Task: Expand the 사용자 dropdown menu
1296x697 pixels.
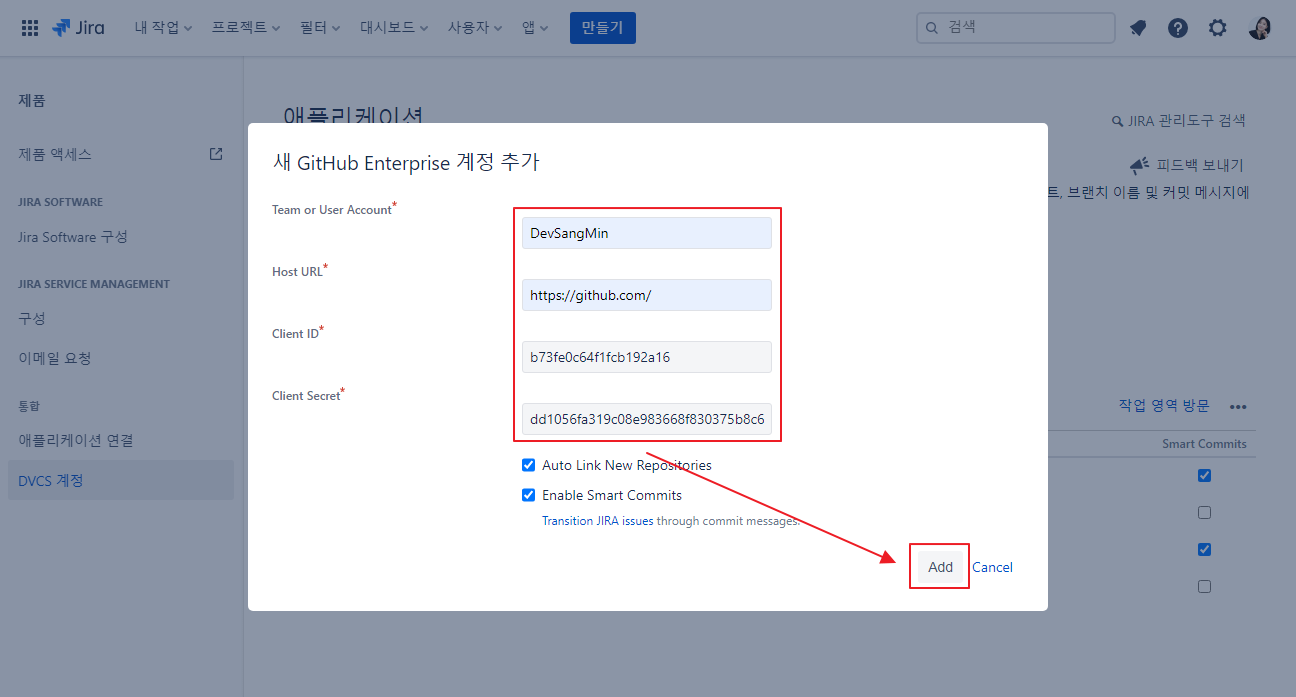Action: point(475,28)
